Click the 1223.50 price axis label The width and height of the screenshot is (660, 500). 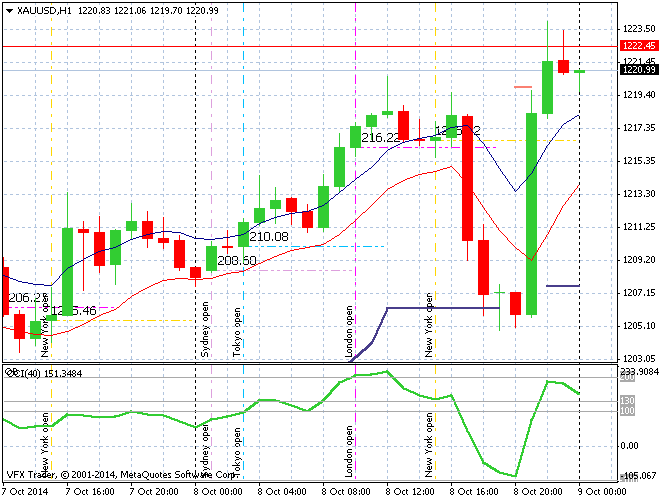639,29
